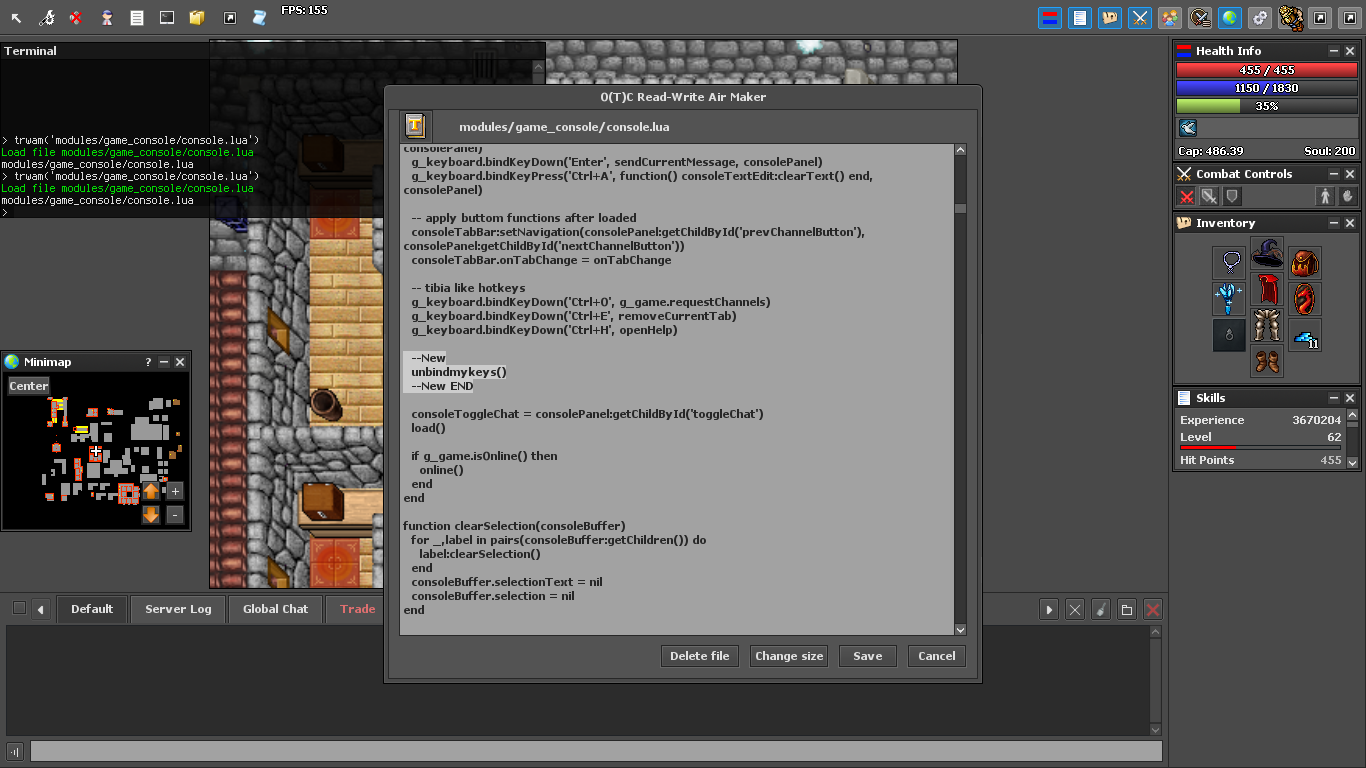This screenshot has width=1366, height=768.
Task: Click the leg armor inventory slot
Action: click(1267, 326)
